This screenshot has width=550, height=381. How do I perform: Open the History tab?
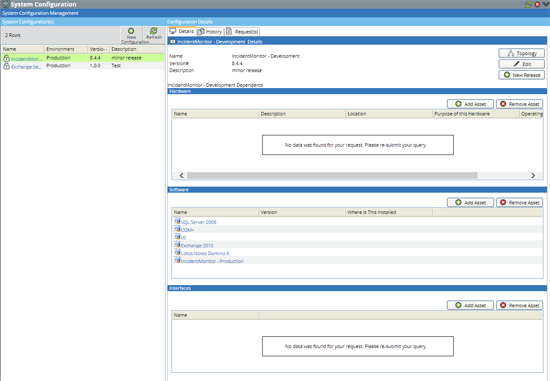[210, 32]
